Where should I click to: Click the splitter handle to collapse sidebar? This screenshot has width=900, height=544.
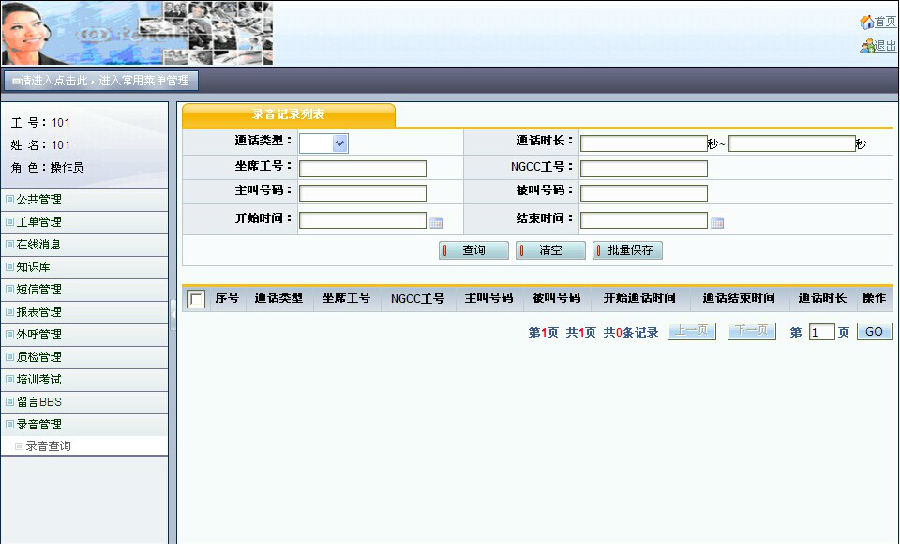(x=173, y=310)
